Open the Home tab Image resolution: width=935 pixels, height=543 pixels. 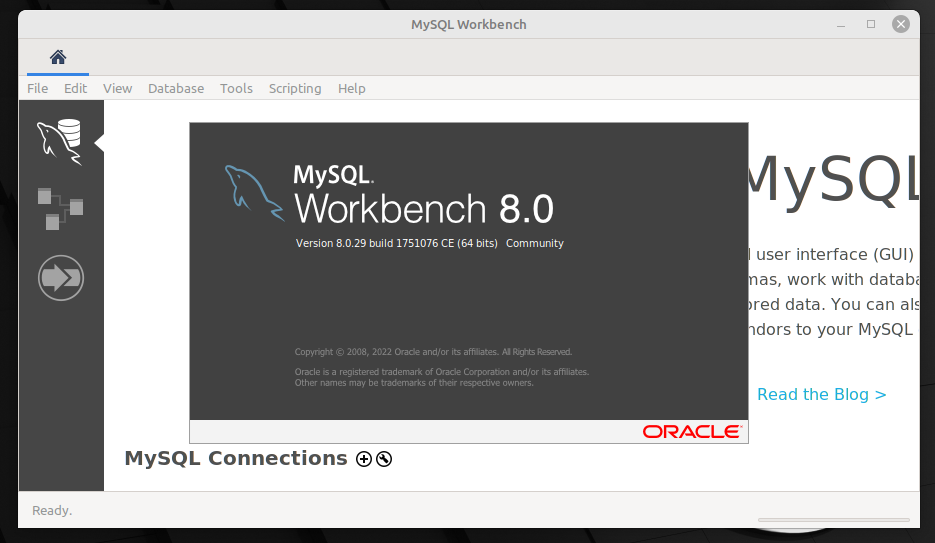click(58, 57)
